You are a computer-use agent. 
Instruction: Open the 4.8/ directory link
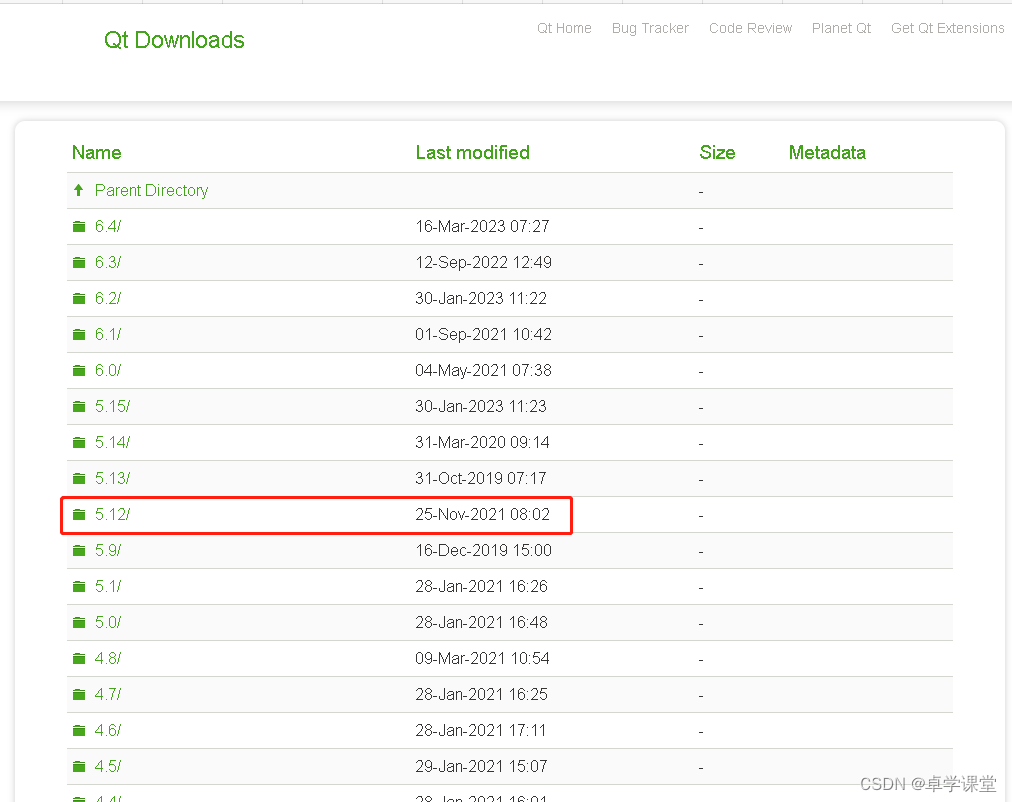point(108,659)
